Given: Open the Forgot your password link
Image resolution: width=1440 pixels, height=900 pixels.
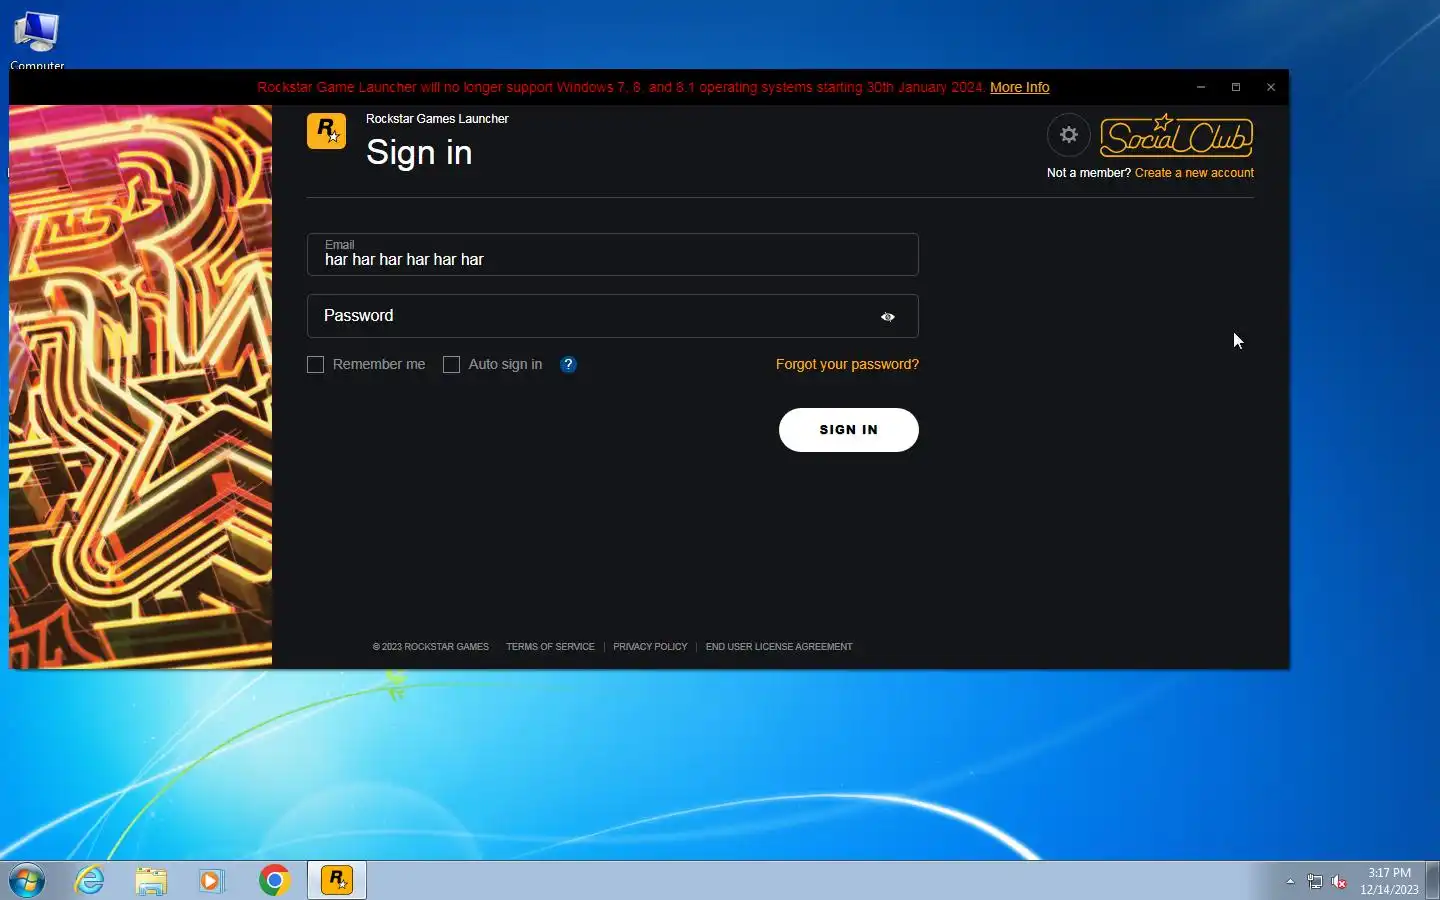Looking at the screenshot, I should [847, 364].
